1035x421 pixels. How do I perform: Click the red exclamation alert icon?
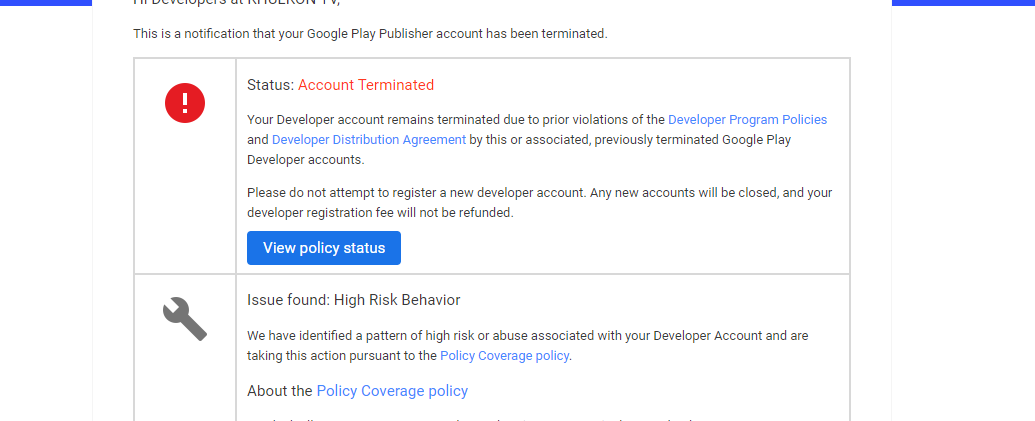pyautogui.click(x=185, y=103)
